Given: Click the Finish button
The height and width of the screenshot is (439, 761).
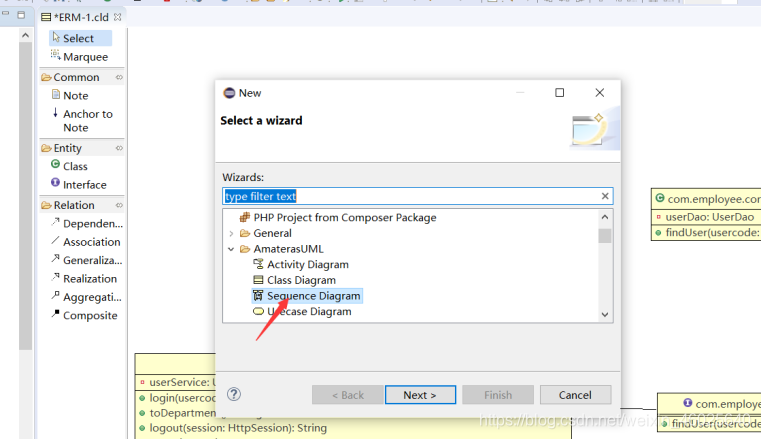Looking at the screenshot, I should pyautogui.click(x=498, y=395).
